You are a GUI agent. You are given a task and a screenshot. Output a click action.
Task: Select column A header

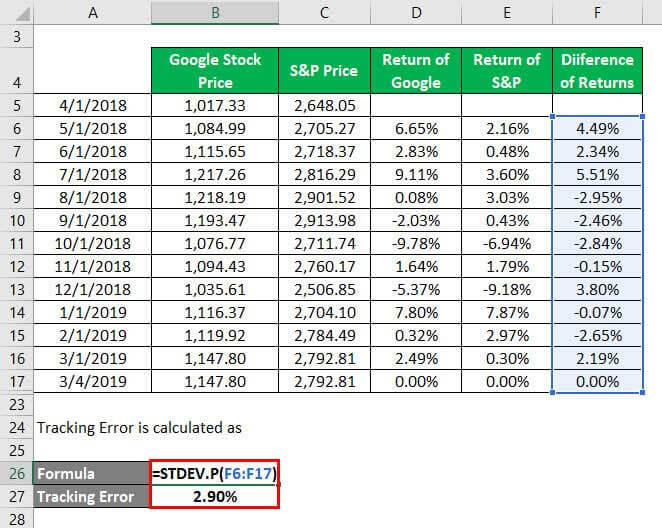click(92, 12)
